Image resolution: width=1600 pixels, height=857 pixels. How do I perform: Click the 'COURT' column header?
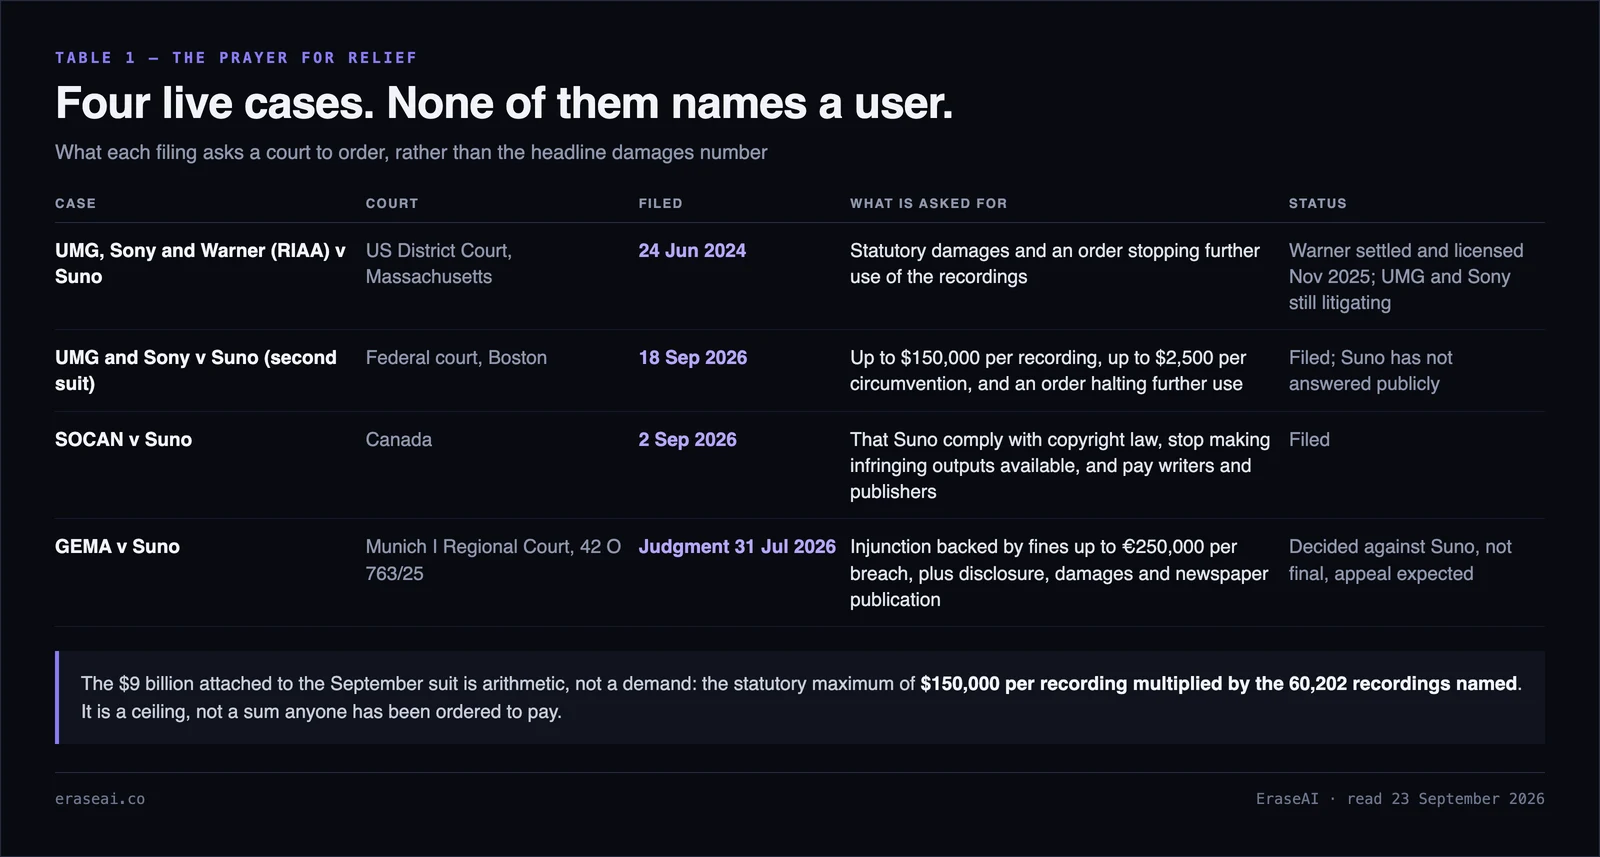pyautogui.click(x=392, y=203)
